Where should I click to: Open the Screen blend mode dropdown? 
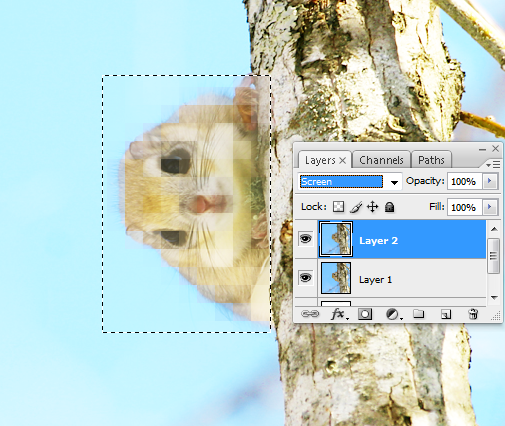tap(395, 182)
